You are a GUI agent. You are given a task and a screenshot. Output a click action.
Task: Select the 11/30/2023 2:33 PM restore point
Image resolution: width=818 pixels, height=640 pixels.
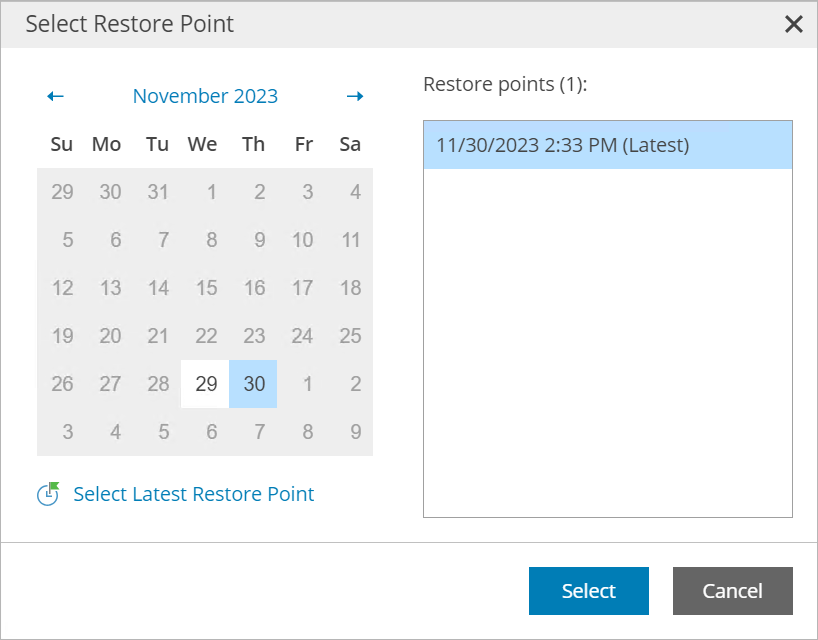(x=608, y=145)
